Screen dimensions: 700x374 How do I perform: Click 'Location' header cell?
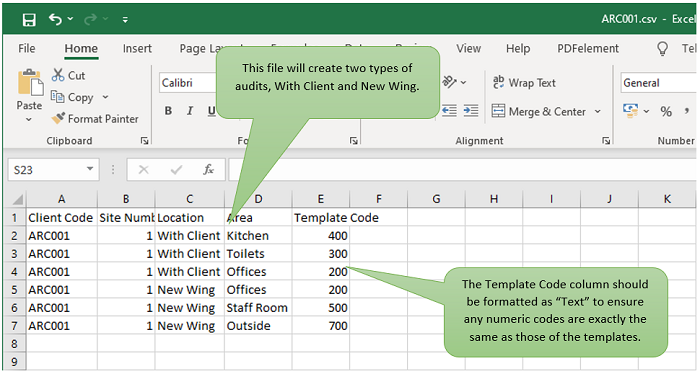(190, 218)
